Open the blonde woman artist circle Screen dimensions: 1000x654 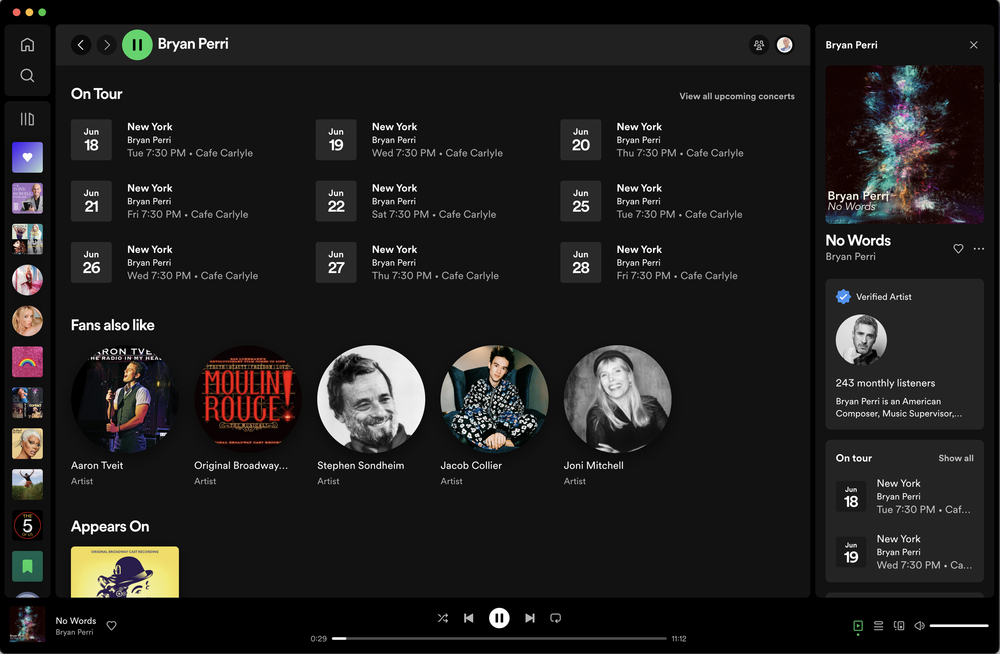[27, 321]
